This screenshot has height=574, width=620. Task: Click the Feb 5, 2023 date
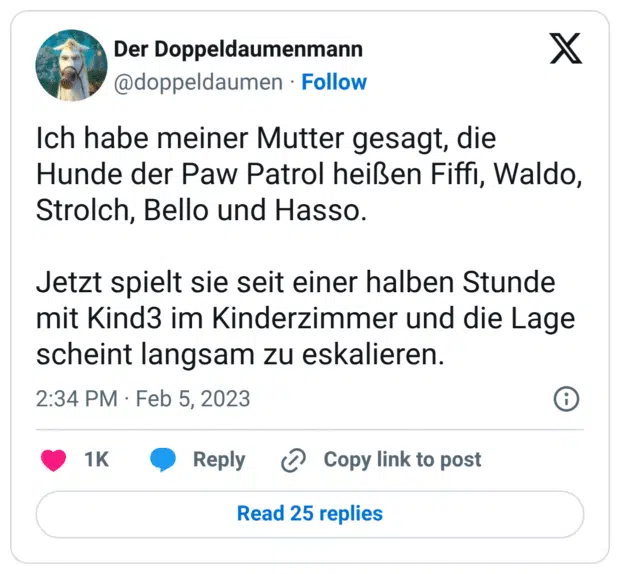pyautogui.click(x=195, y=399)
